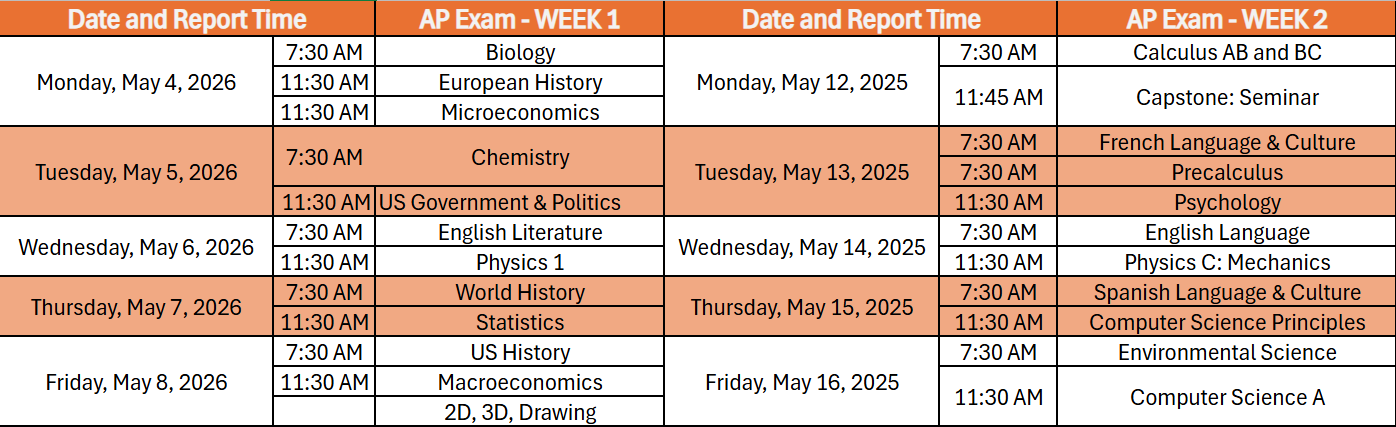Select the French Language & Culture cell
Screen dimensions: 1396x427
[1227, 142]
